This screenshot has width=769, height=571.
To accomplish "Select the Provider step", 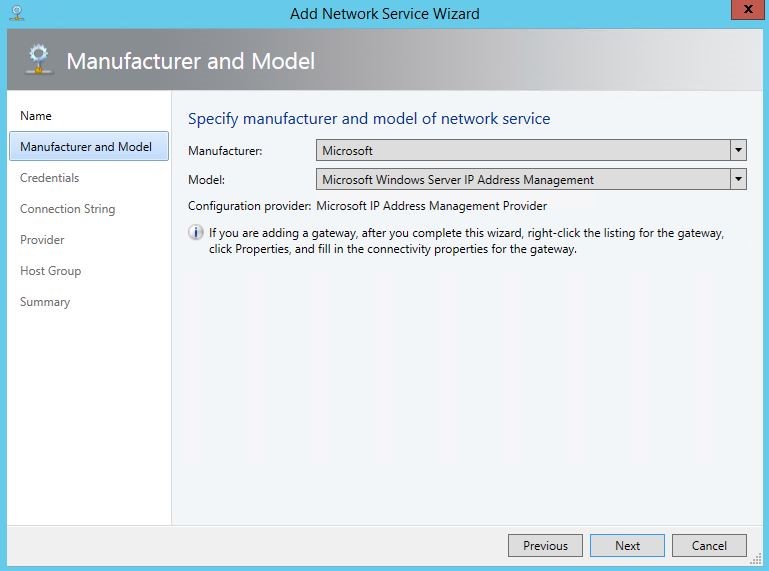I will click(42, 240).
